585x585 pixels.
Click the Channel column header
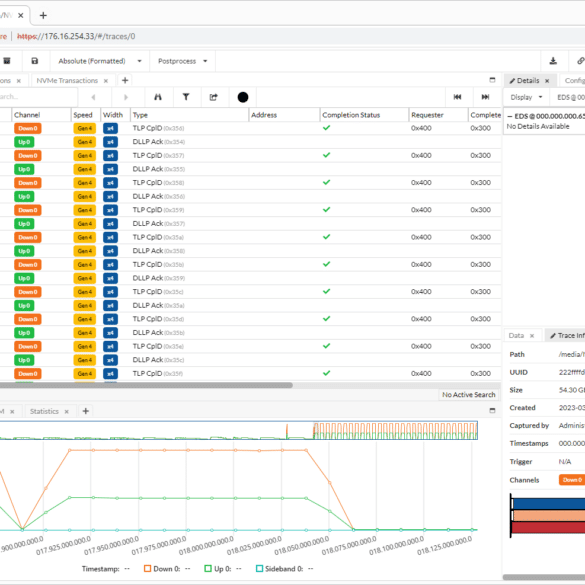41,115
